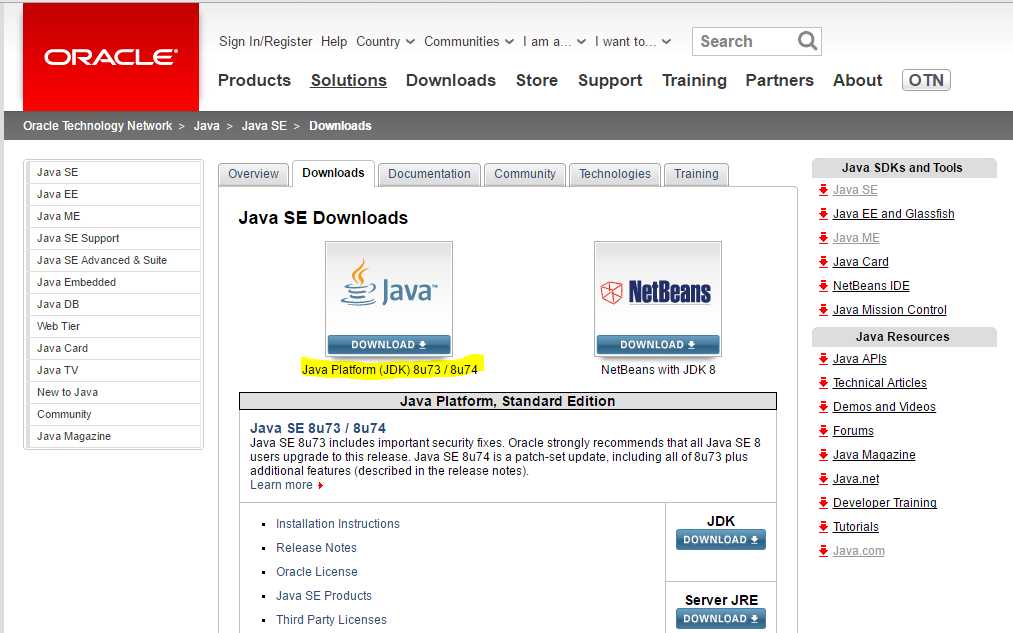The width and height of the screenshot is (1013, 633).
Task: Open the About menu
Action: 857,80
